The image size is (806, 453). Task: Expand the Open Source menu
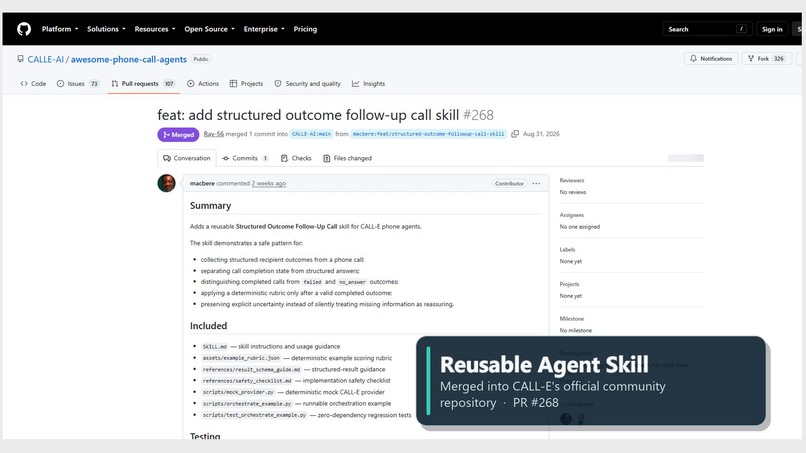209,29
